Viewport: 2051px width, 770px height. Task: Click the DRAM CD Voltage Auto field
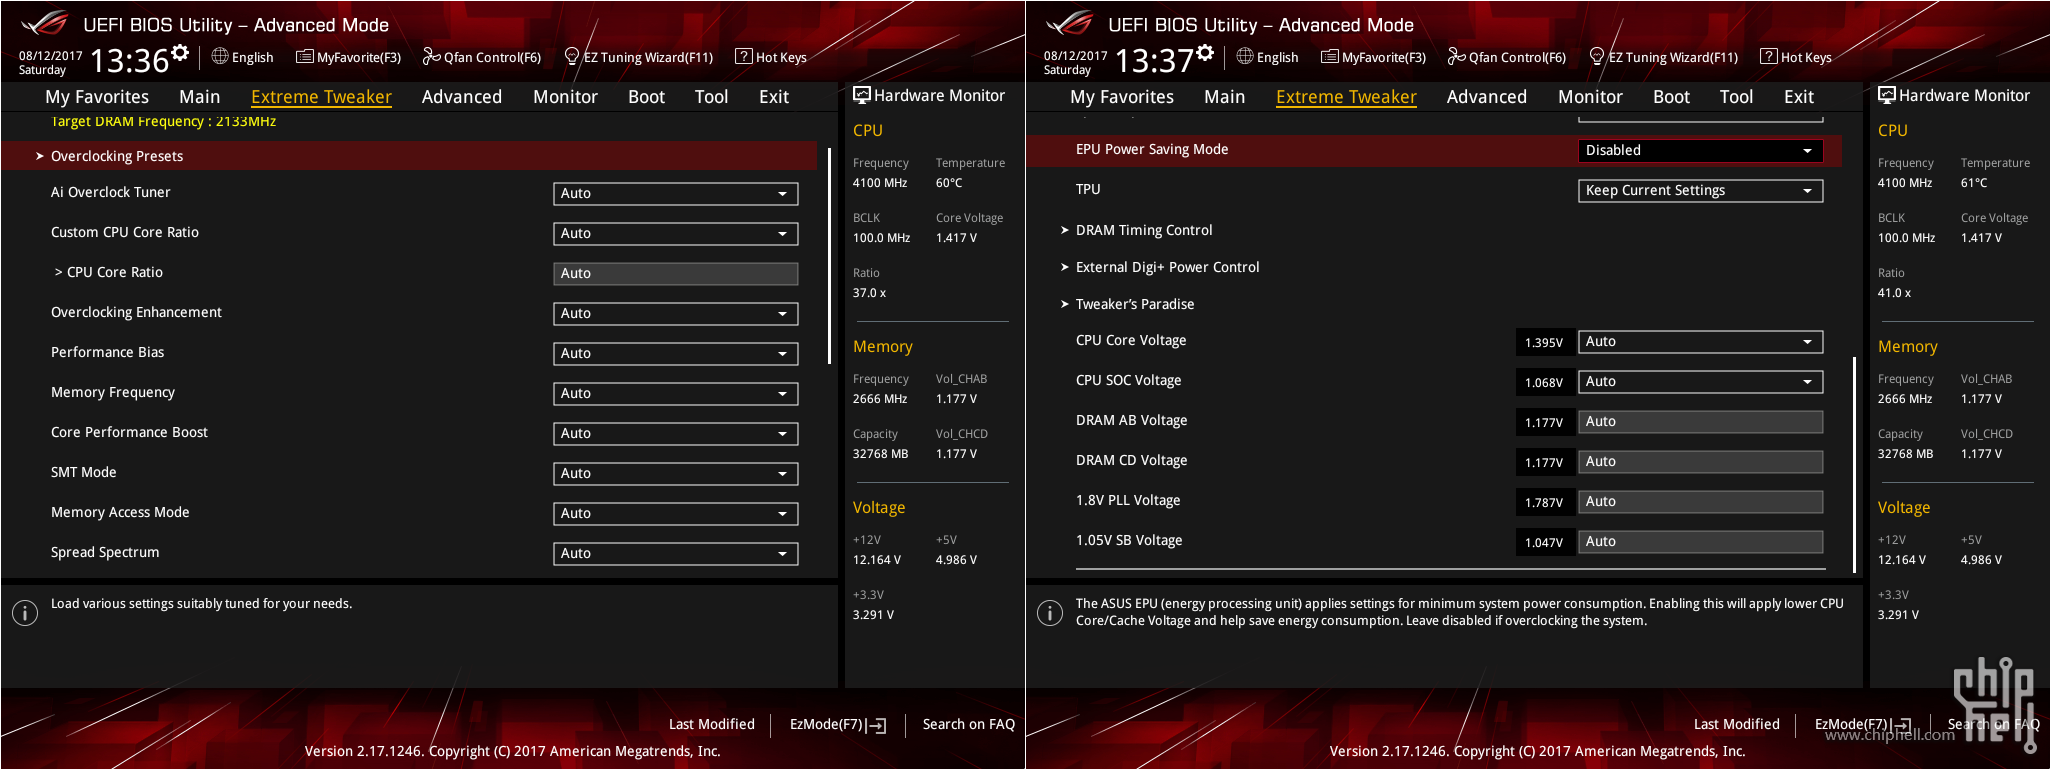1701,461
